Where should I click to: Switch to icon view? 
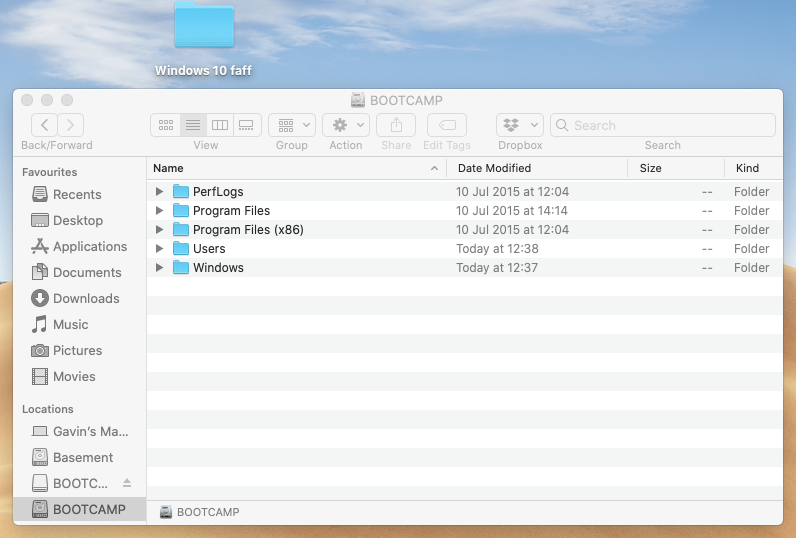165,125
